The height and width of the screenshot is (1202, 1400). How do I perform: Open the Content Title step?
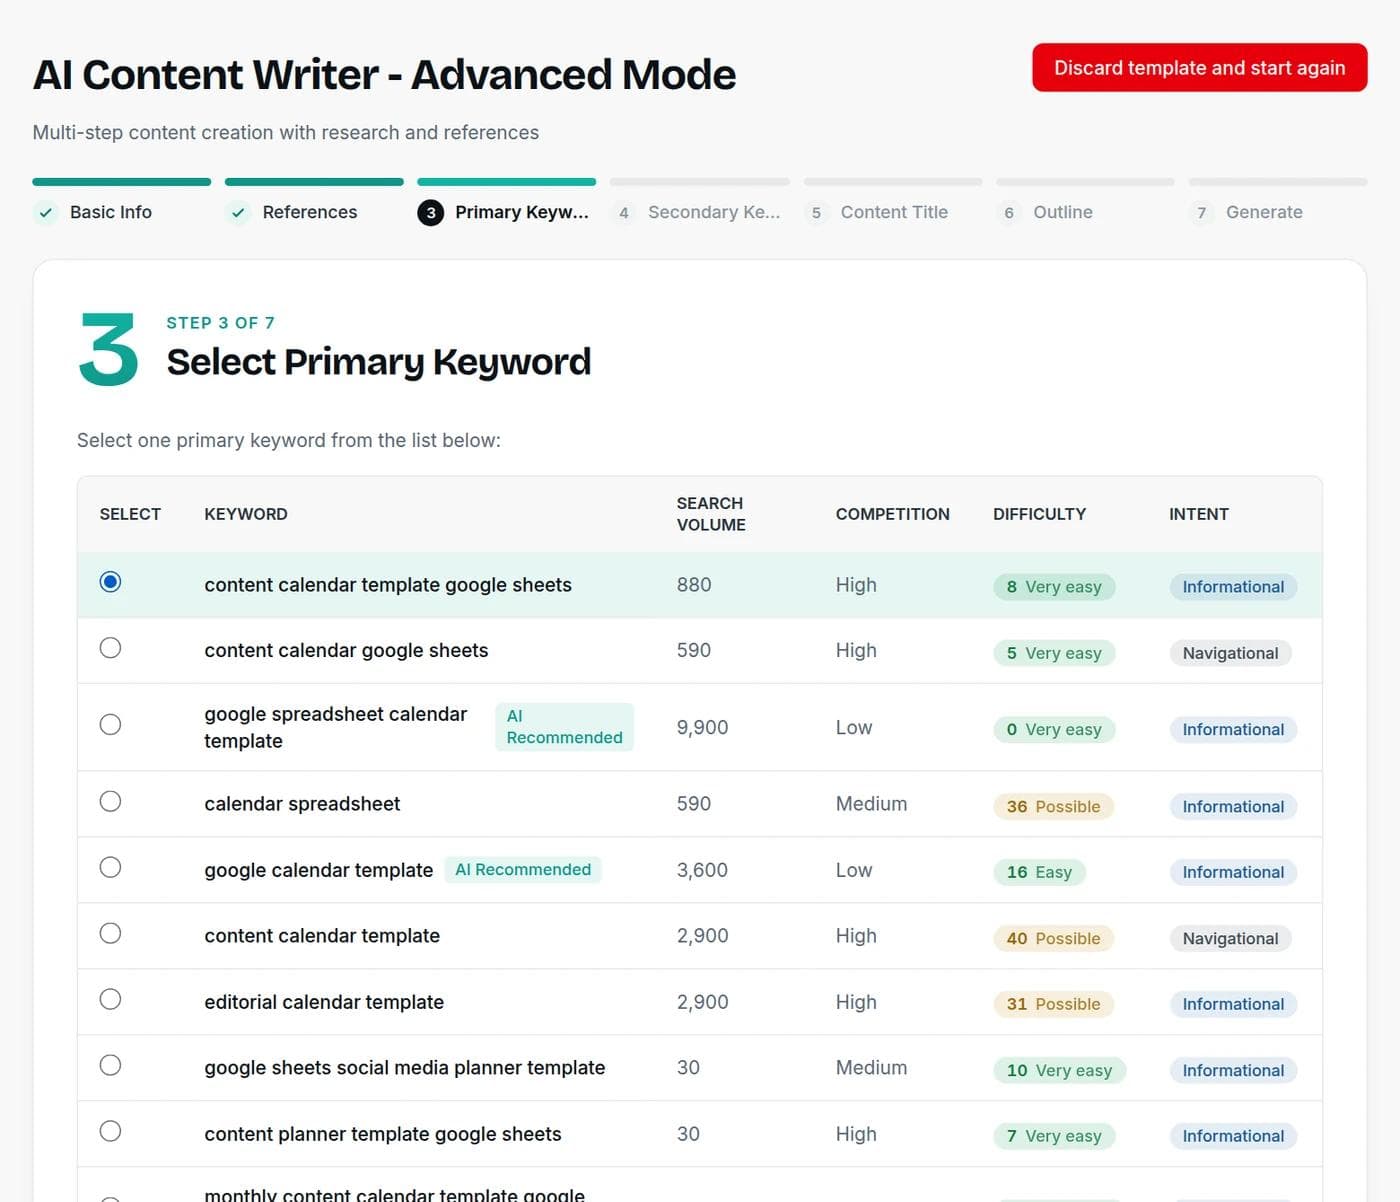click(894, 212)
